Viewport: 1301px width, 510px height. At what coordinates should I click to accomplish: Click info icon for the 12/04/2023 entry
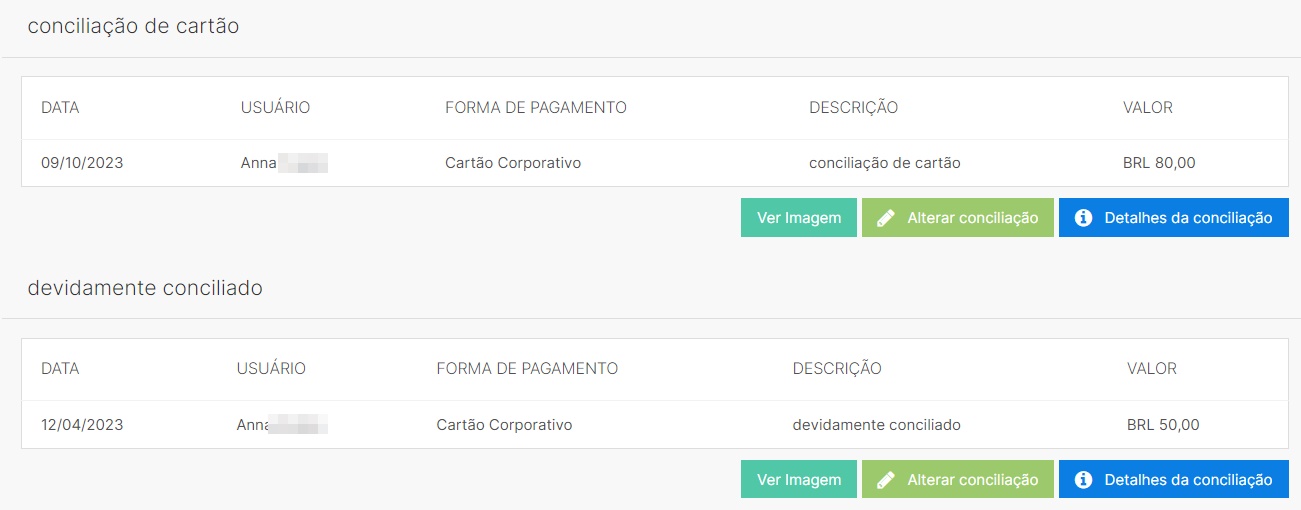1082,480
